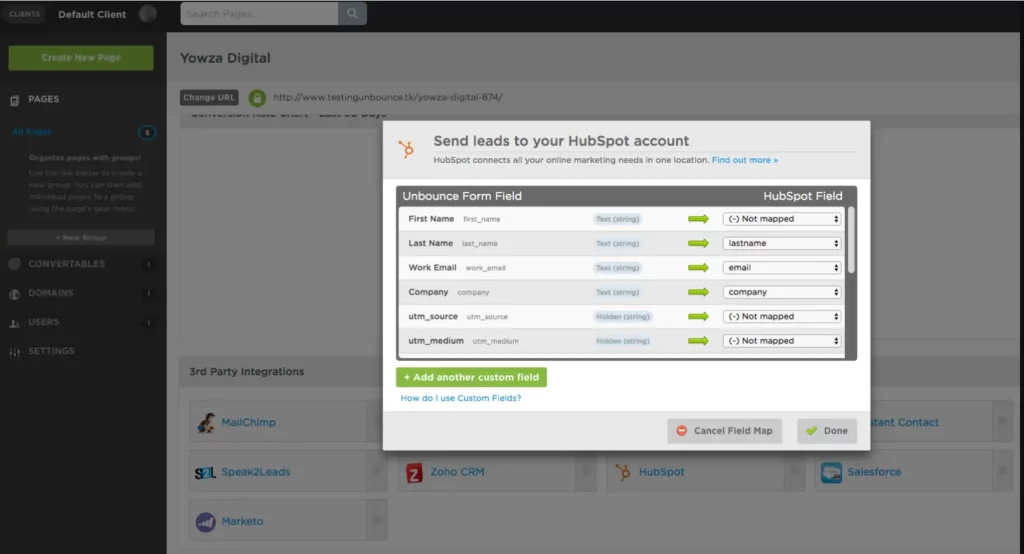
Task: Open Last Name lastname mapping dropdown
Action: coord(782,243)
